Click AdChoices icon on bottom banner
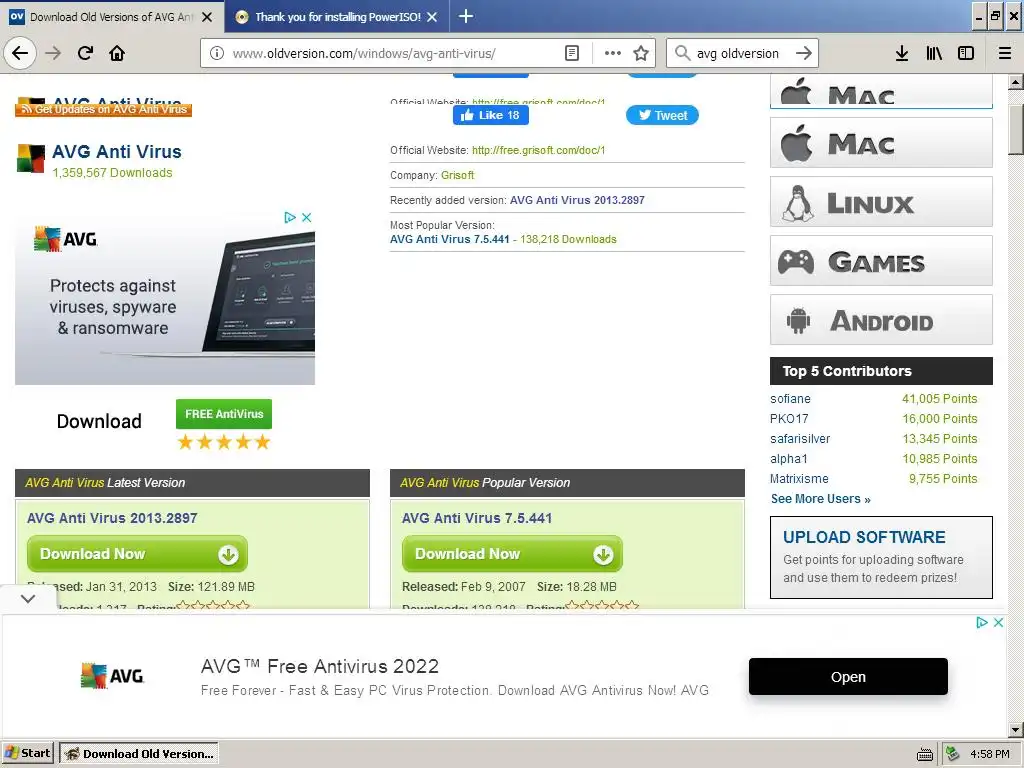Screen dimensions: 1024x768 (982, 622)
